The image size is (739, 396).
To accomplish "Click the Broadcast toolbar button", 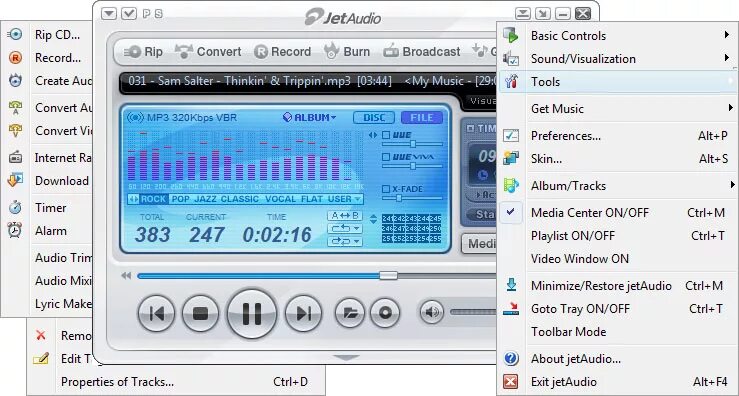I will tap(421, 51).
